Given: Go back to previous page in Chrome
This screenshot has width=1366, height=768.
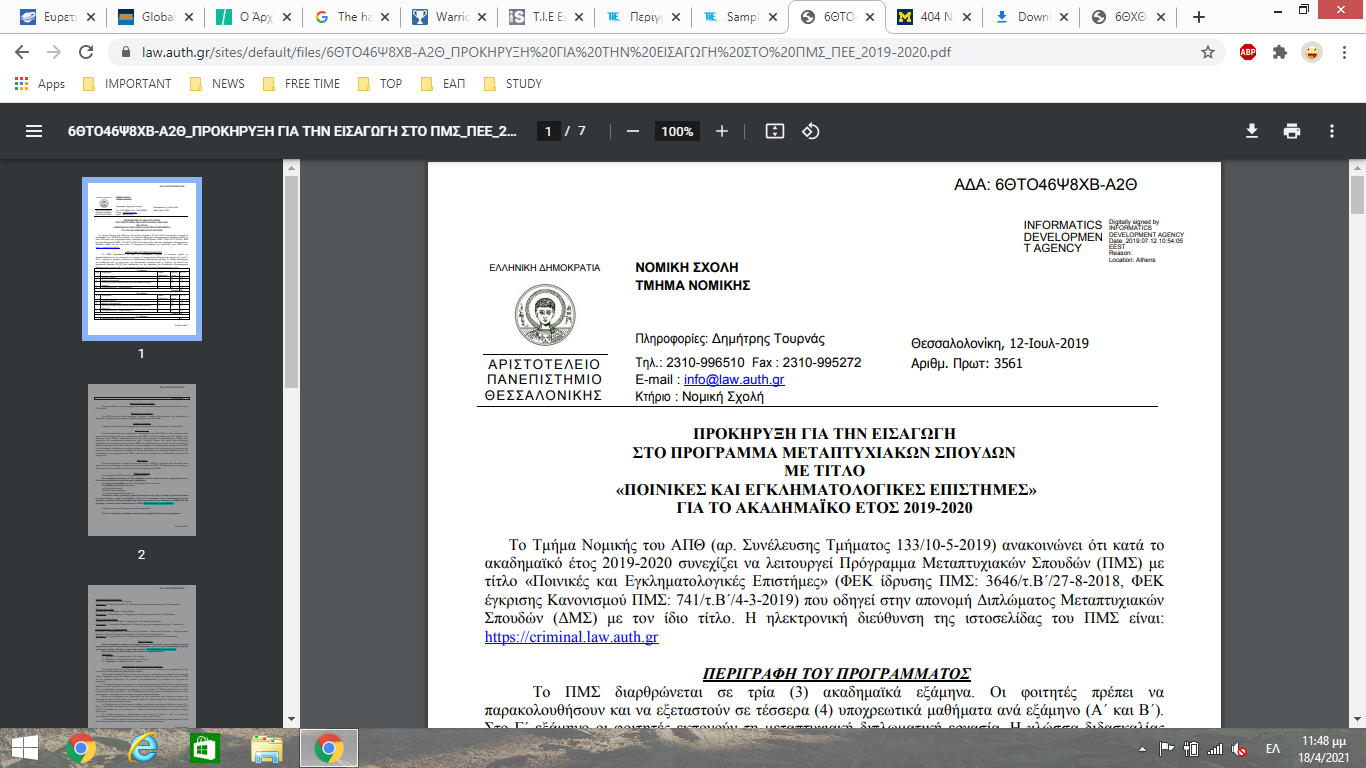Looking at the screenshot, I should (22, 52).
